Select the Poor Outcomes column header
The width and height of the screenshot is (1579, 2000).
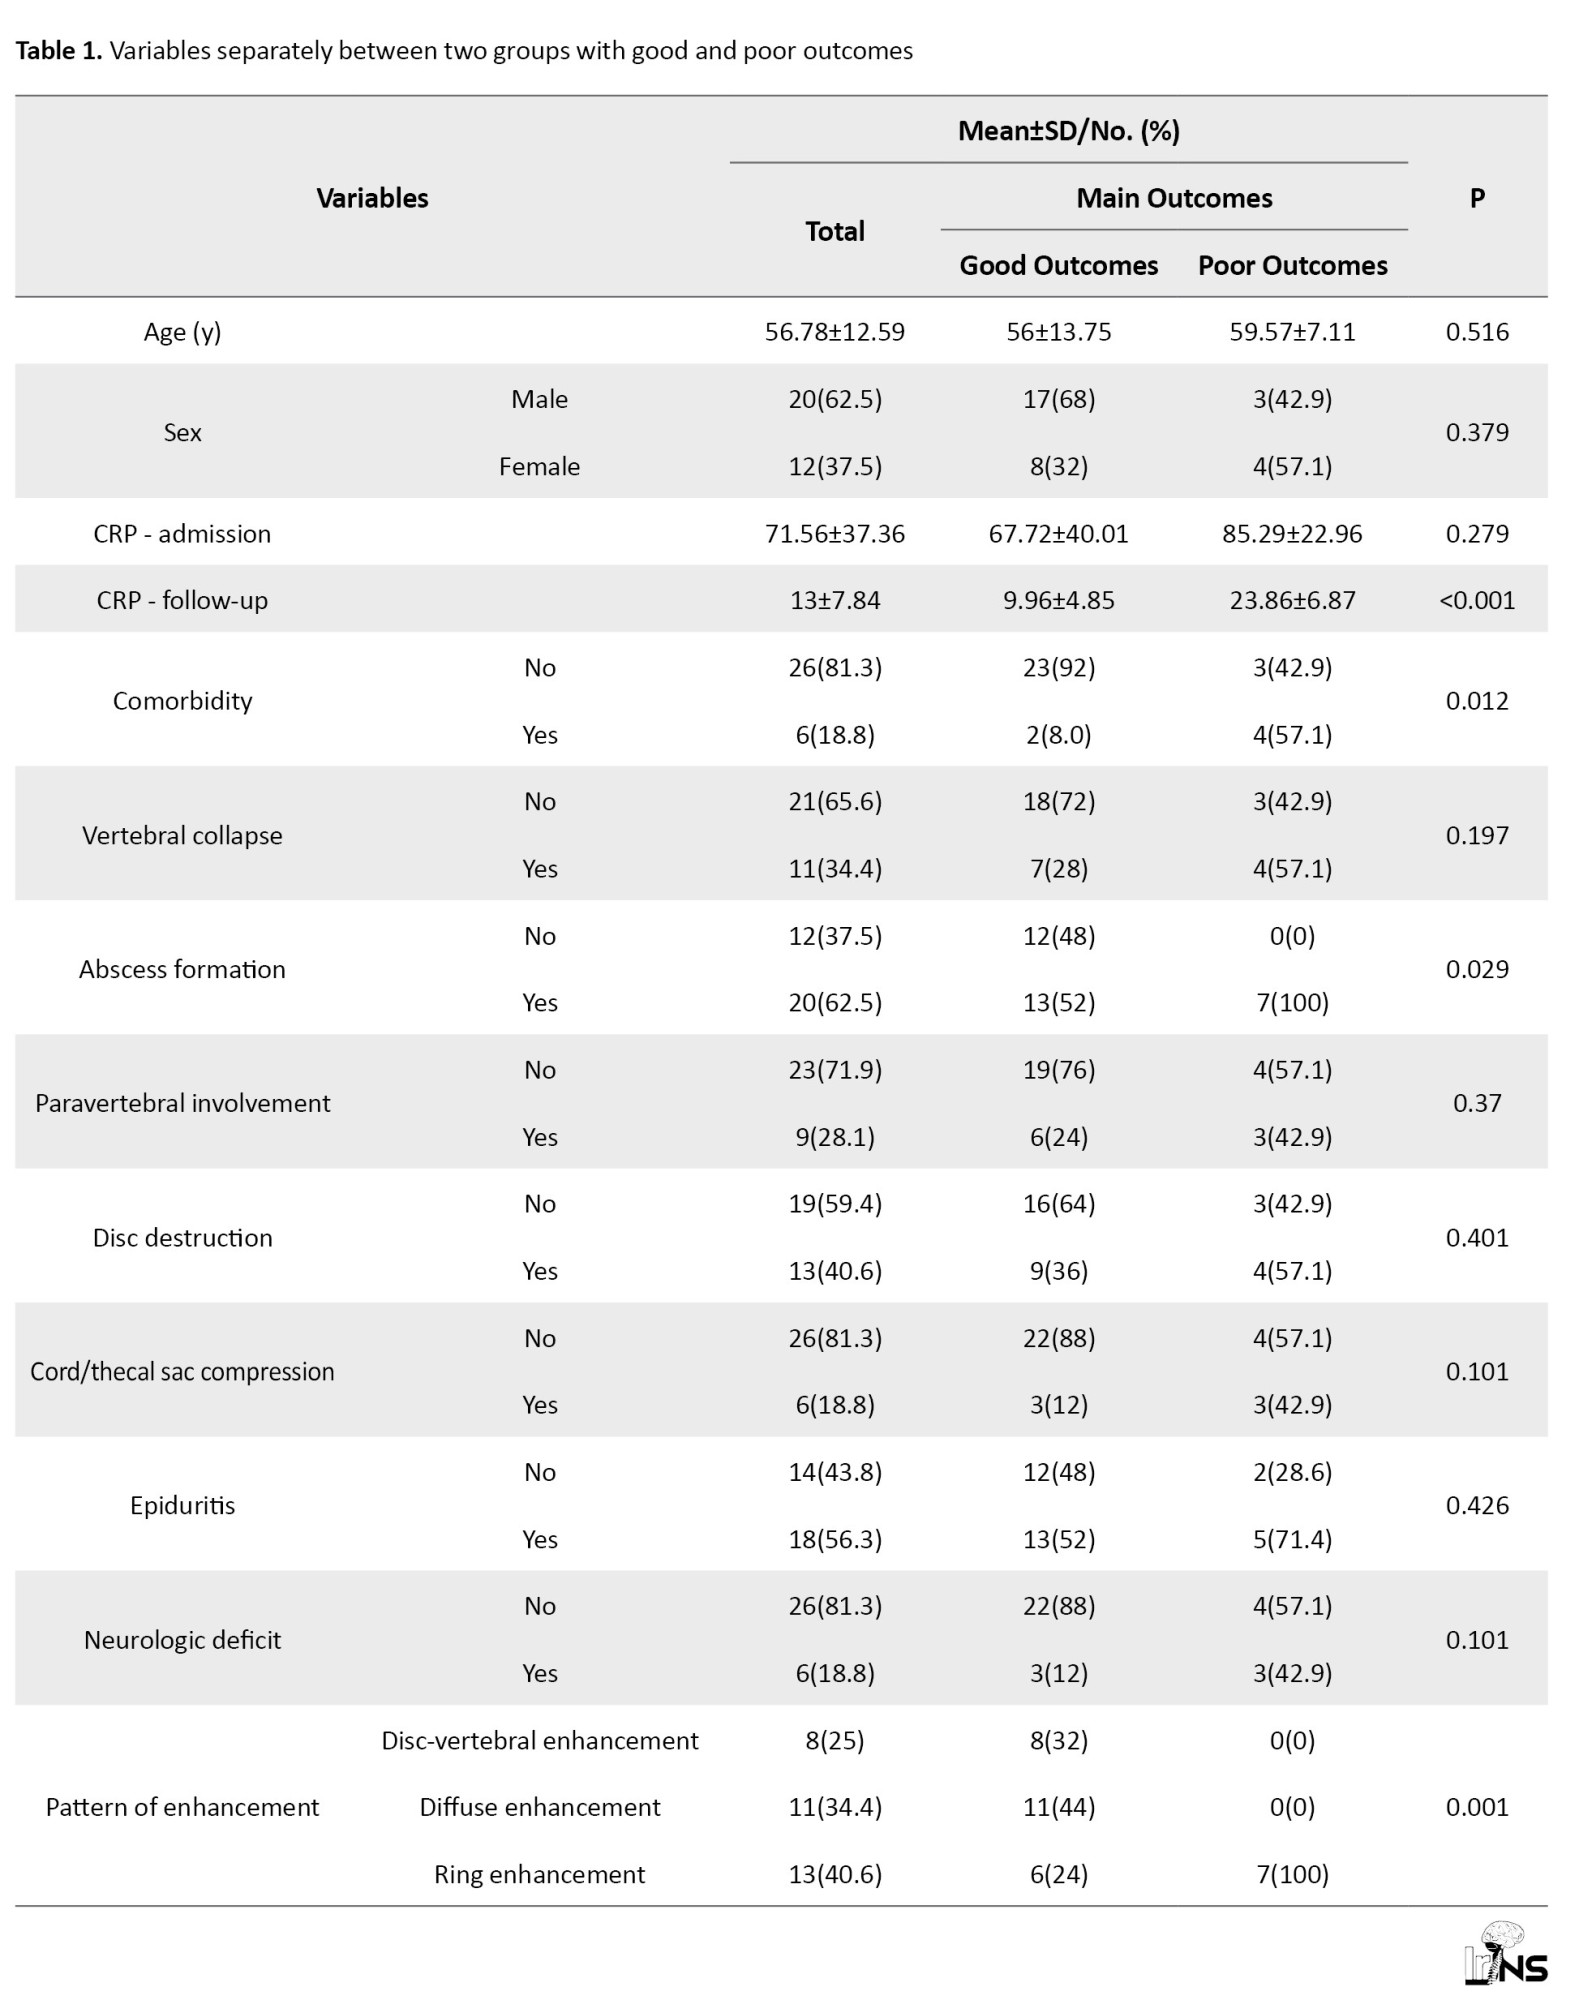(1292, 265)
